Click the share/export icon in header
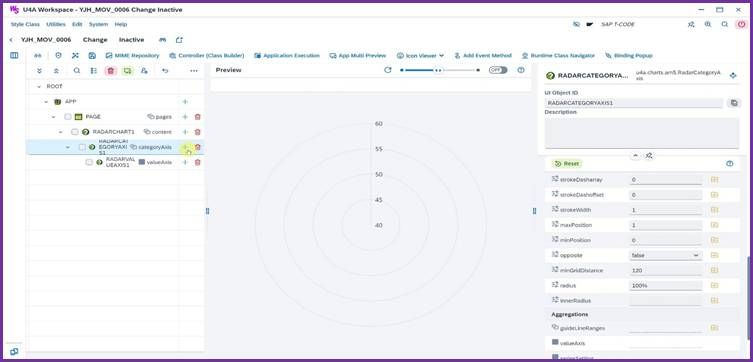This screenshot has width=753, height=362. coord(179,40)
